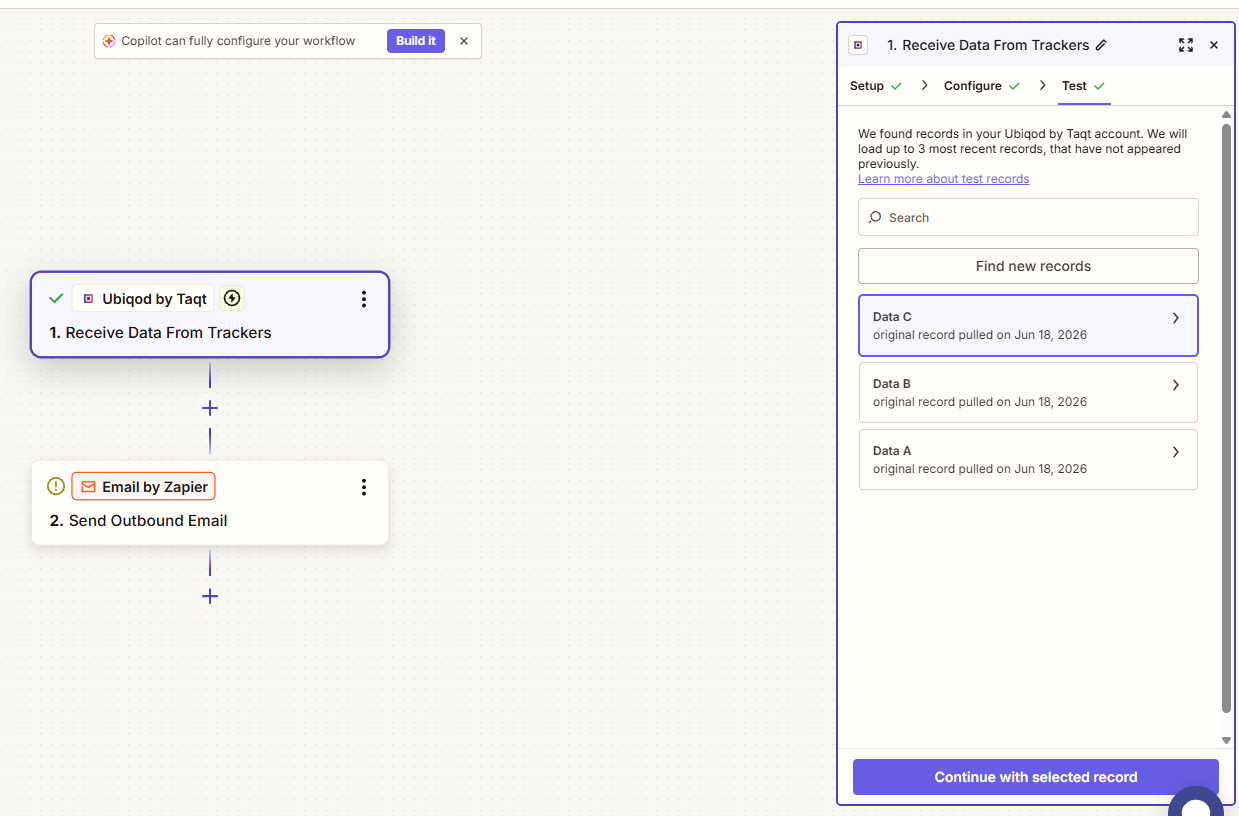Select the Data A record
The image size is (1239, 816).
[x=1028, y=459]
